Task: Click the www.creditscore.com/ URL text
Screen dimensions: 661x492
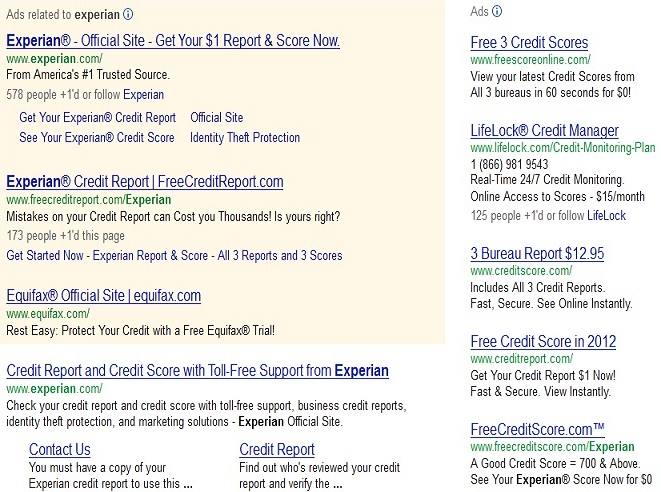Action: pyautogui.click(x=521, y=271)
